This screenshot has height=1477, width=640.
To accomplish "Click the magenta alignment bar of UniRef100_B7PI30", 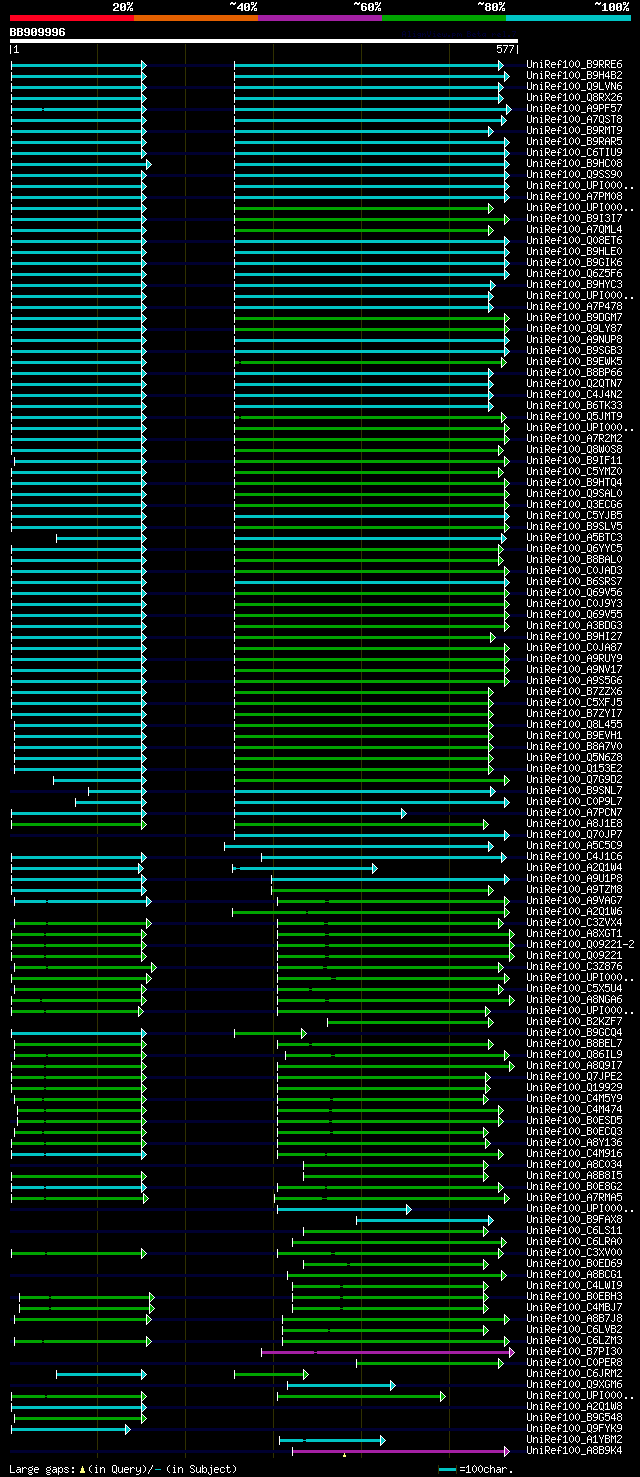I will [x=388, y=1351].
